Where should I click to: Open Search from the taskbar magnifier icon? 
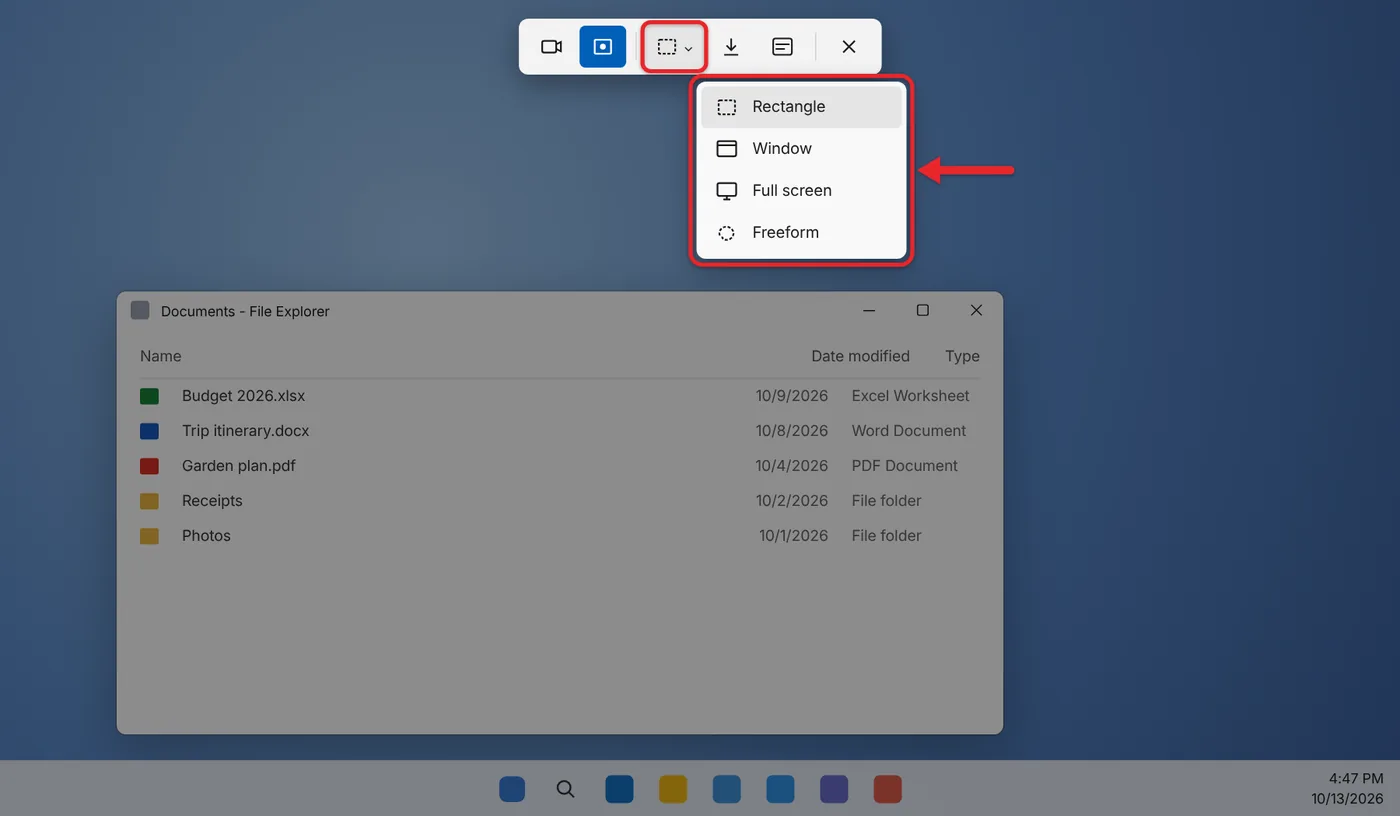565,789
